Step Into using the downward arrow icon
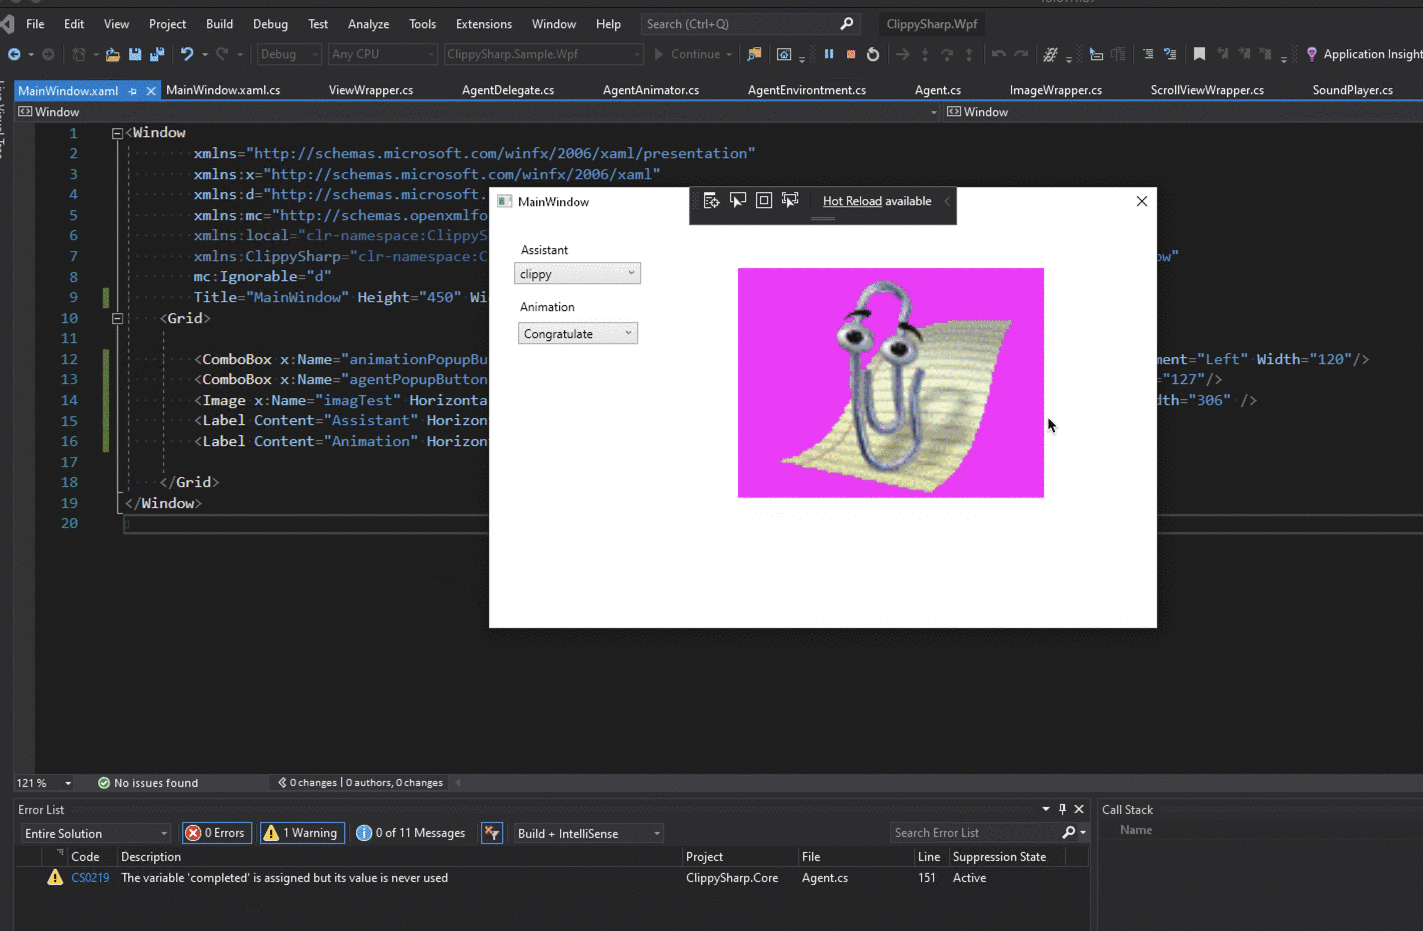 point(925,55)
